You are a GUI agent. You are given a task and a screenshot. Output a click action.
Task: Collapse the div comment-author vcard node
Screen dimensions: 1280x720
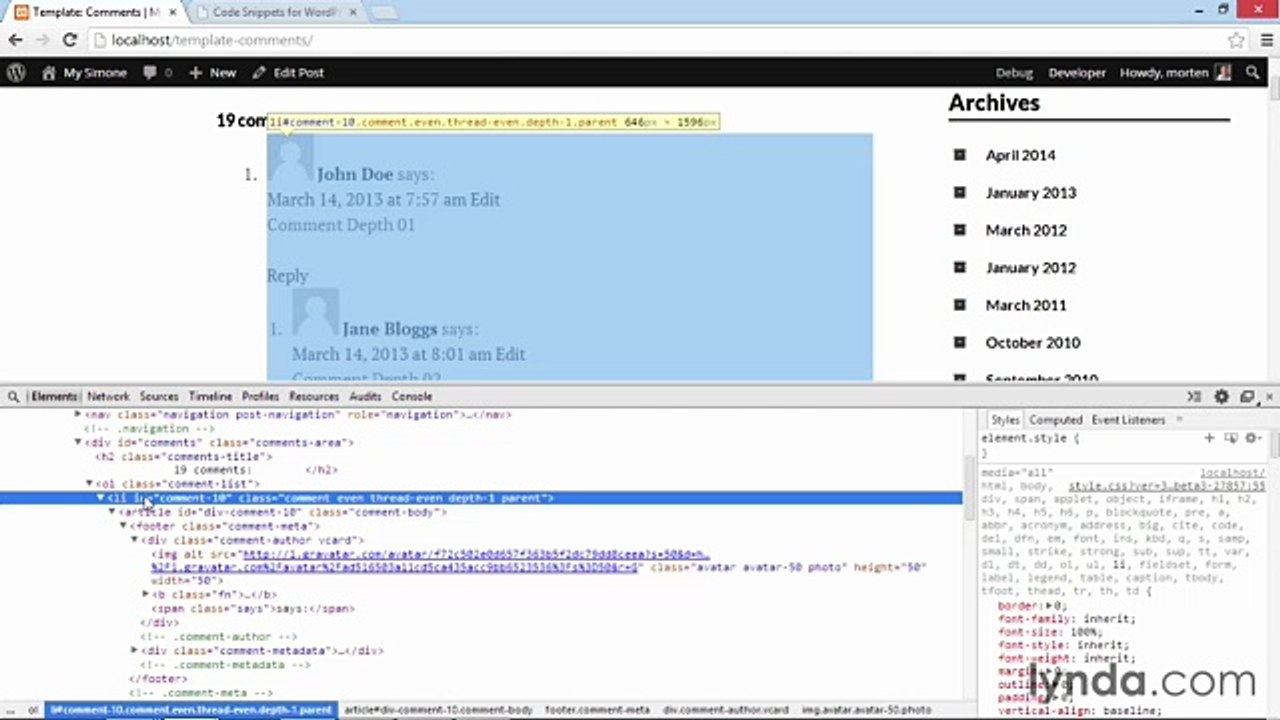pos(134,540)
